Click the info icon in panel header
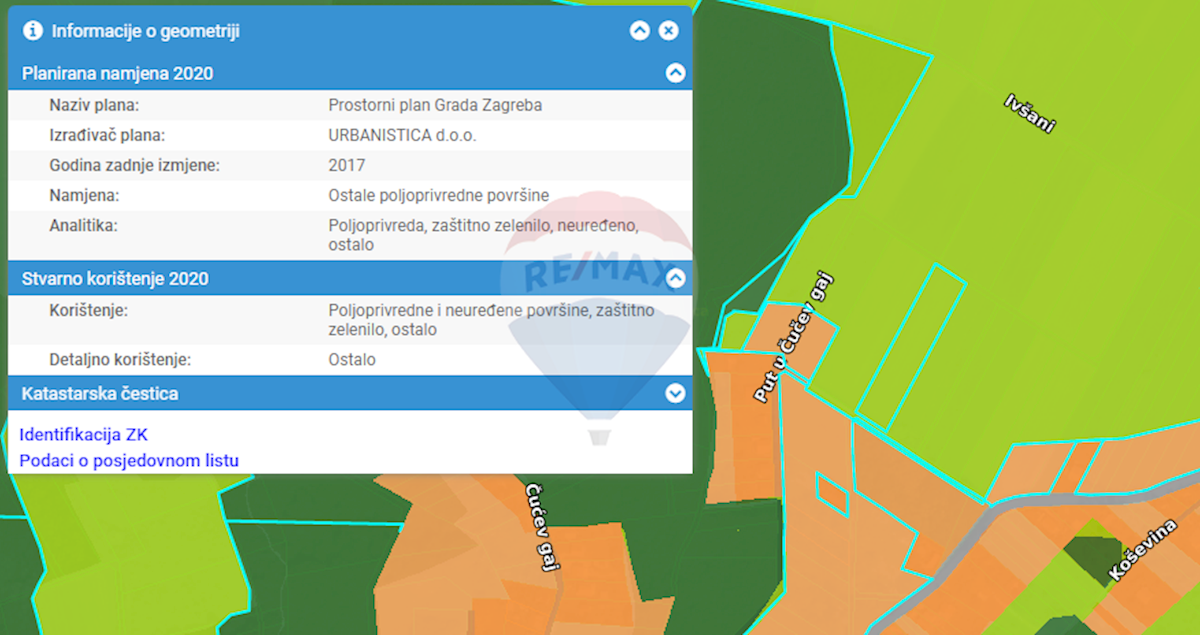 [x=33, y=31]
